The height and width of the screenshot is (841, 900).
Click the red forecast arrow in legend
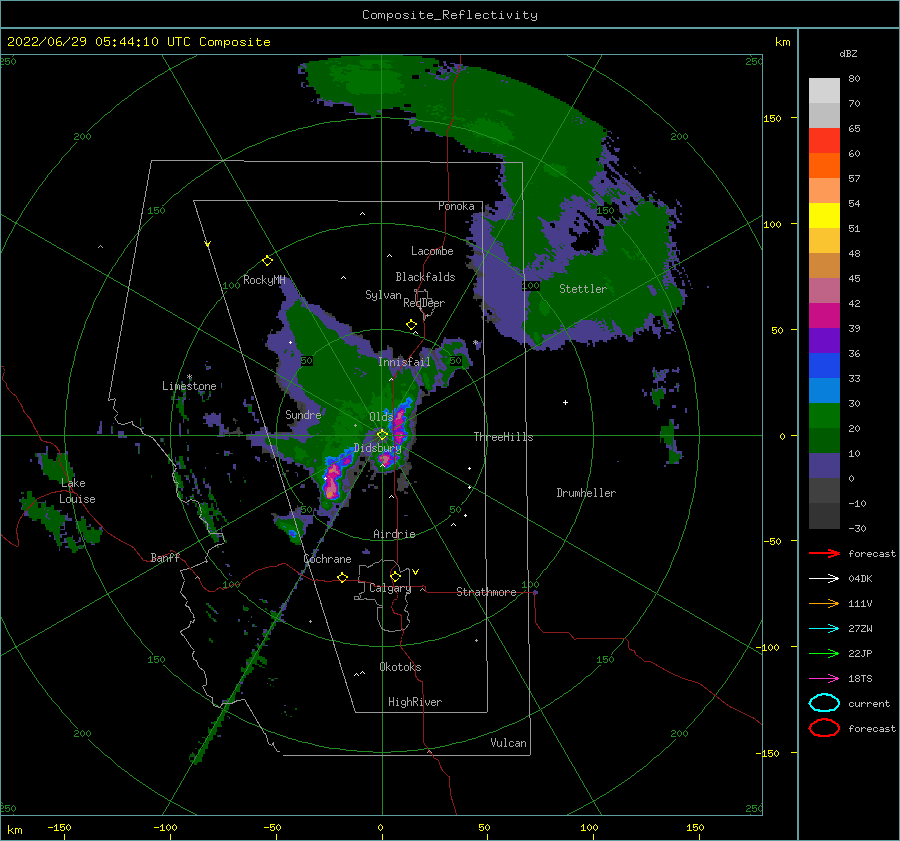824,553
